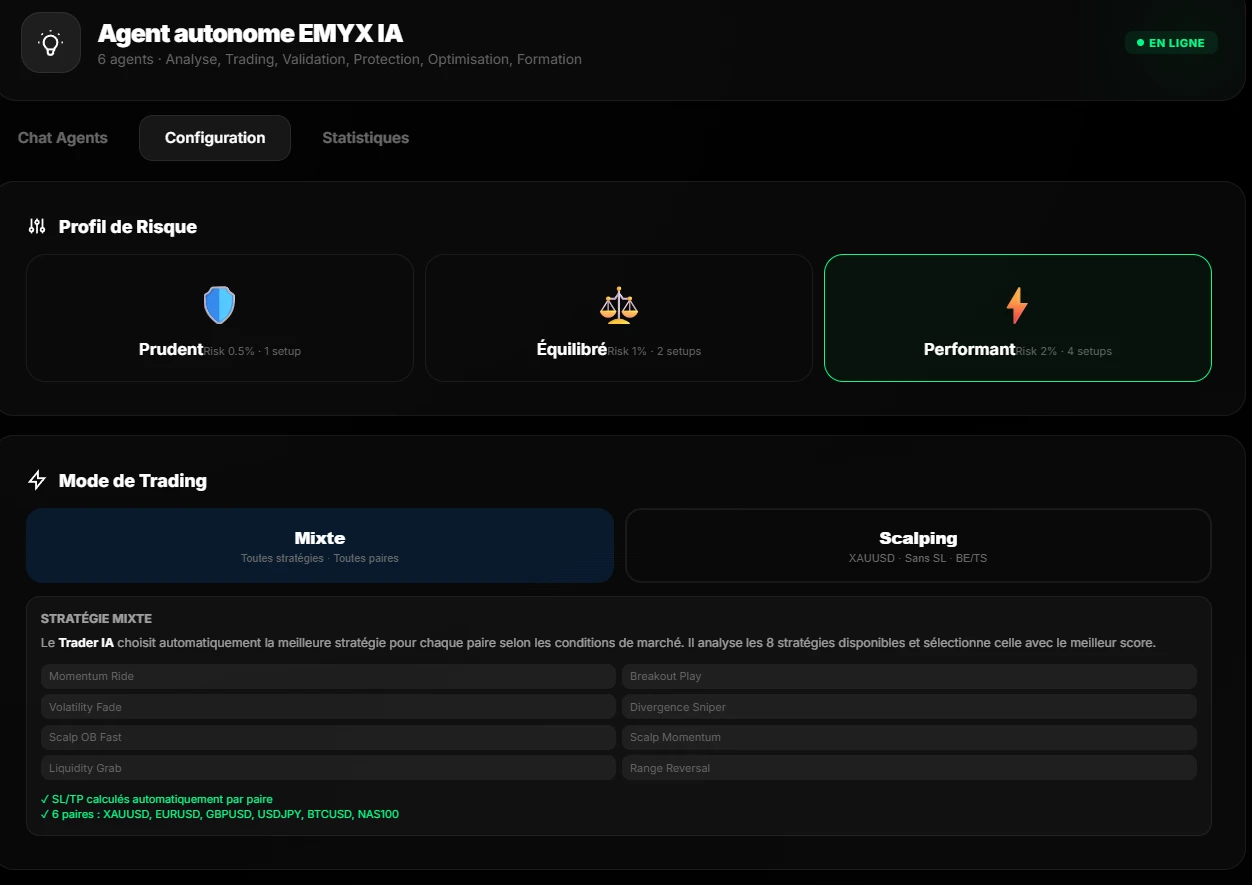Image resolution: width=1252 pixels, height=885 pixels.
Task: Click the 6 agents subtitle text
Action: pyautogui.click(x=339, y=60)
